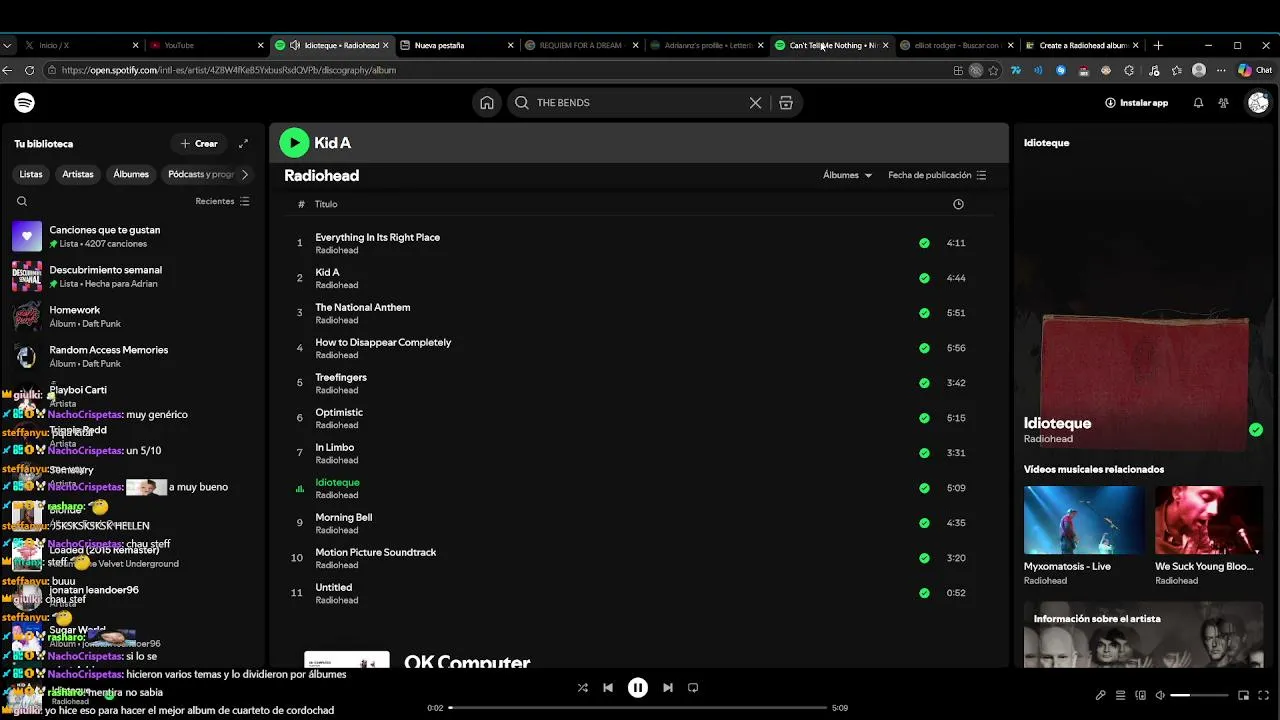Viewport: 1280px width, 720px height.
Task: Filter library by Álbumes
Action: coord(131,174)
